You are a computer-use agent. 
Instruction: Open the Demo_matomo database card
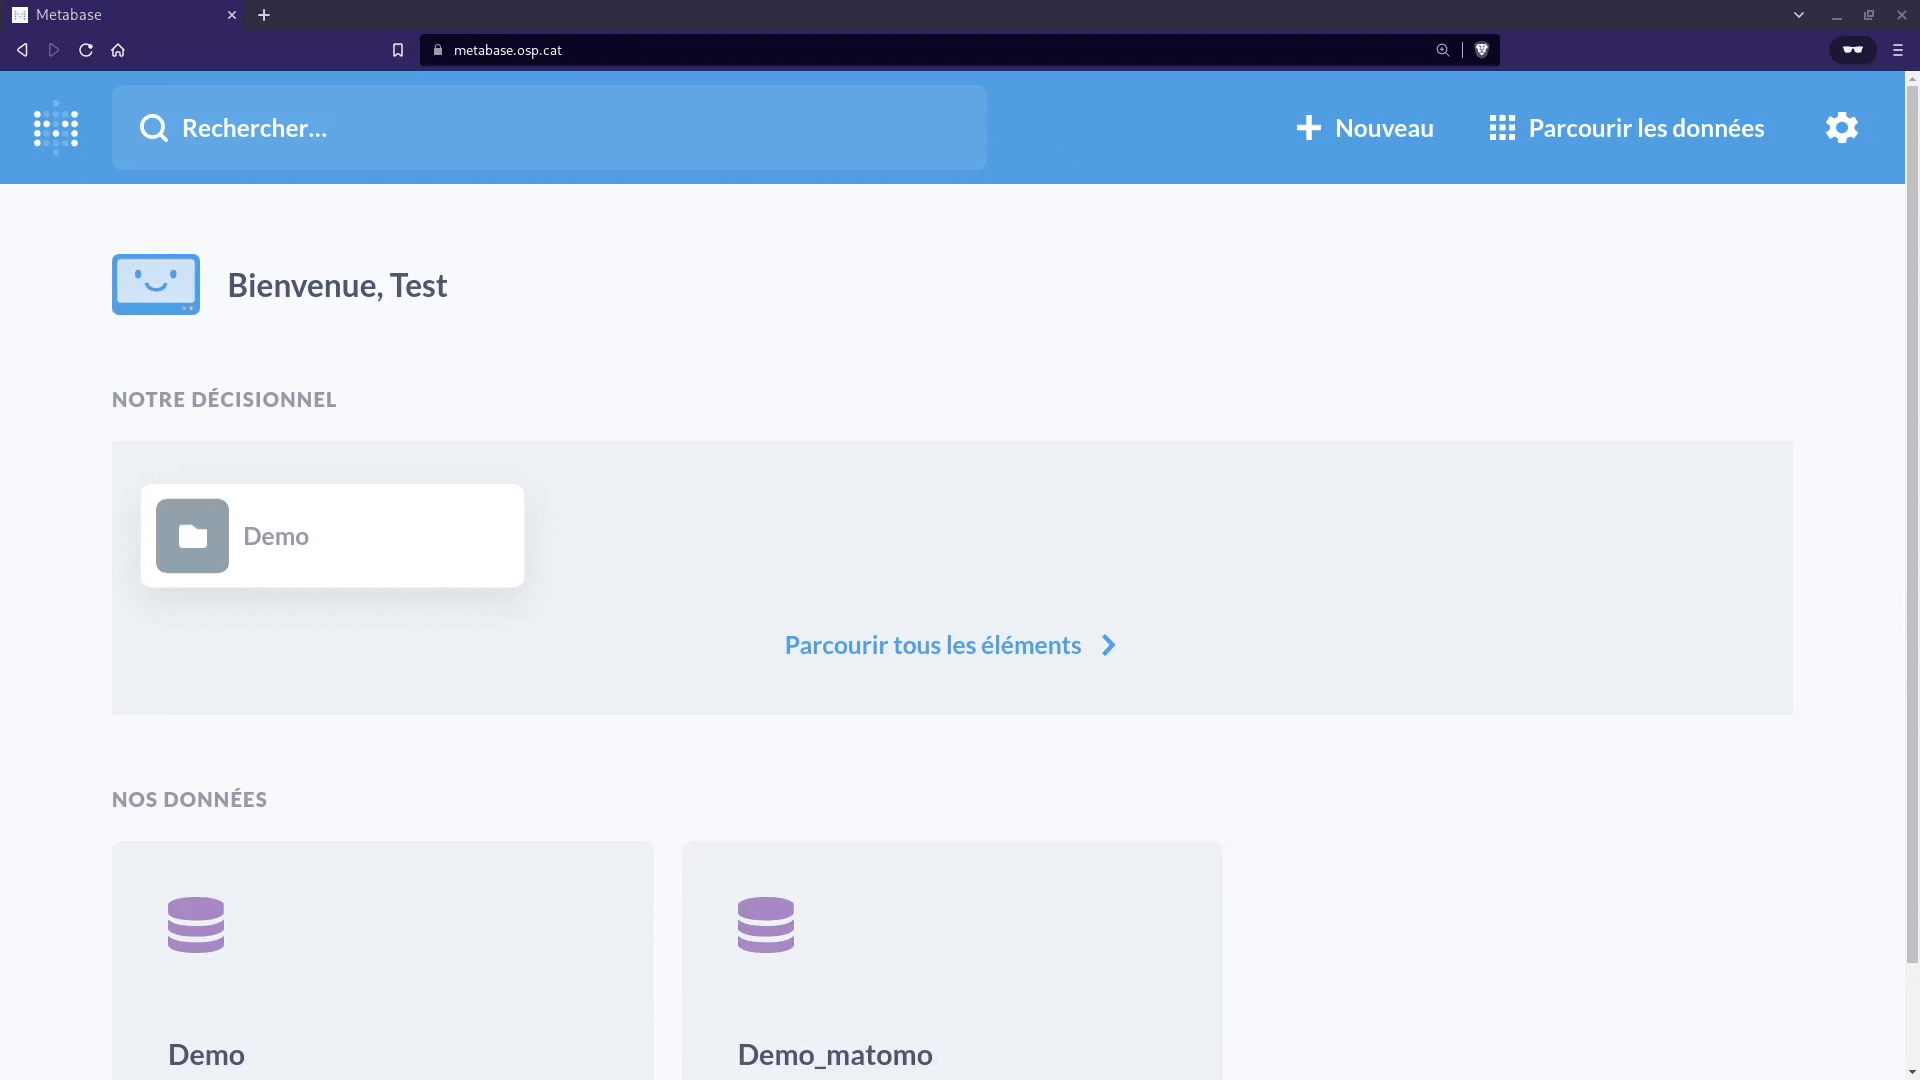pyautogui.click(x=952, y=961)
